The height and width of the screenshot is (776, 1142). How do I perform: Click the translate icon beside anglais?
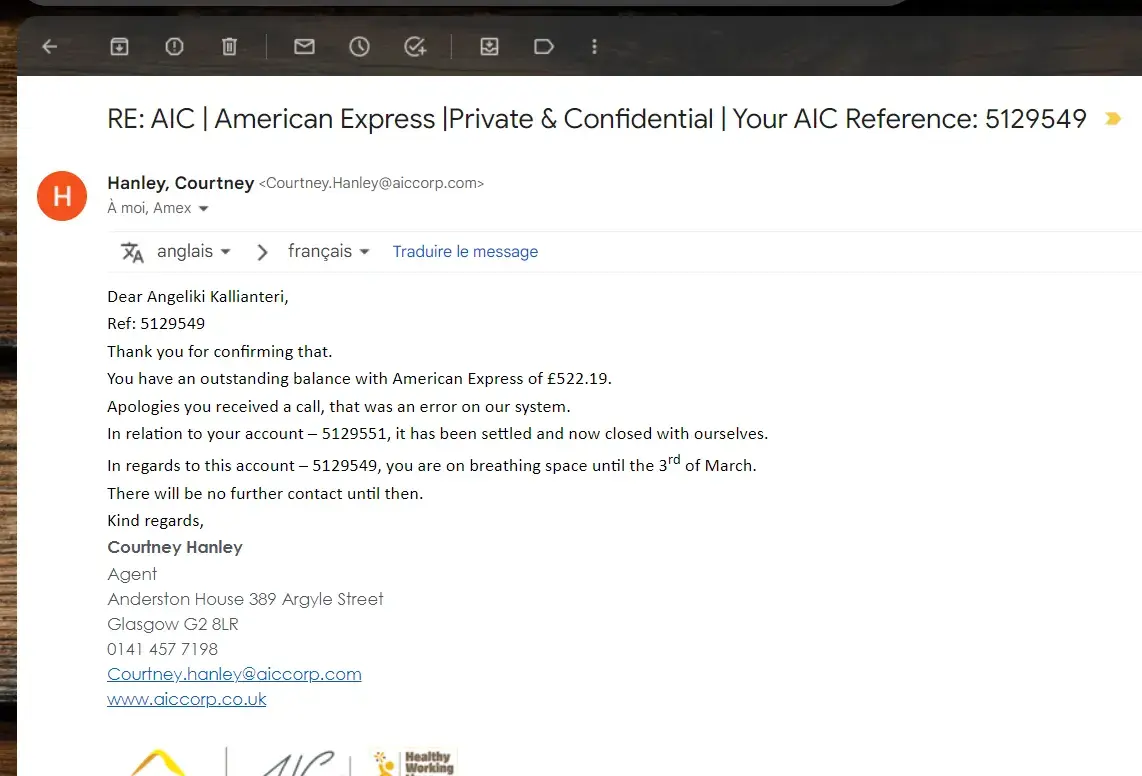[132, 252]
